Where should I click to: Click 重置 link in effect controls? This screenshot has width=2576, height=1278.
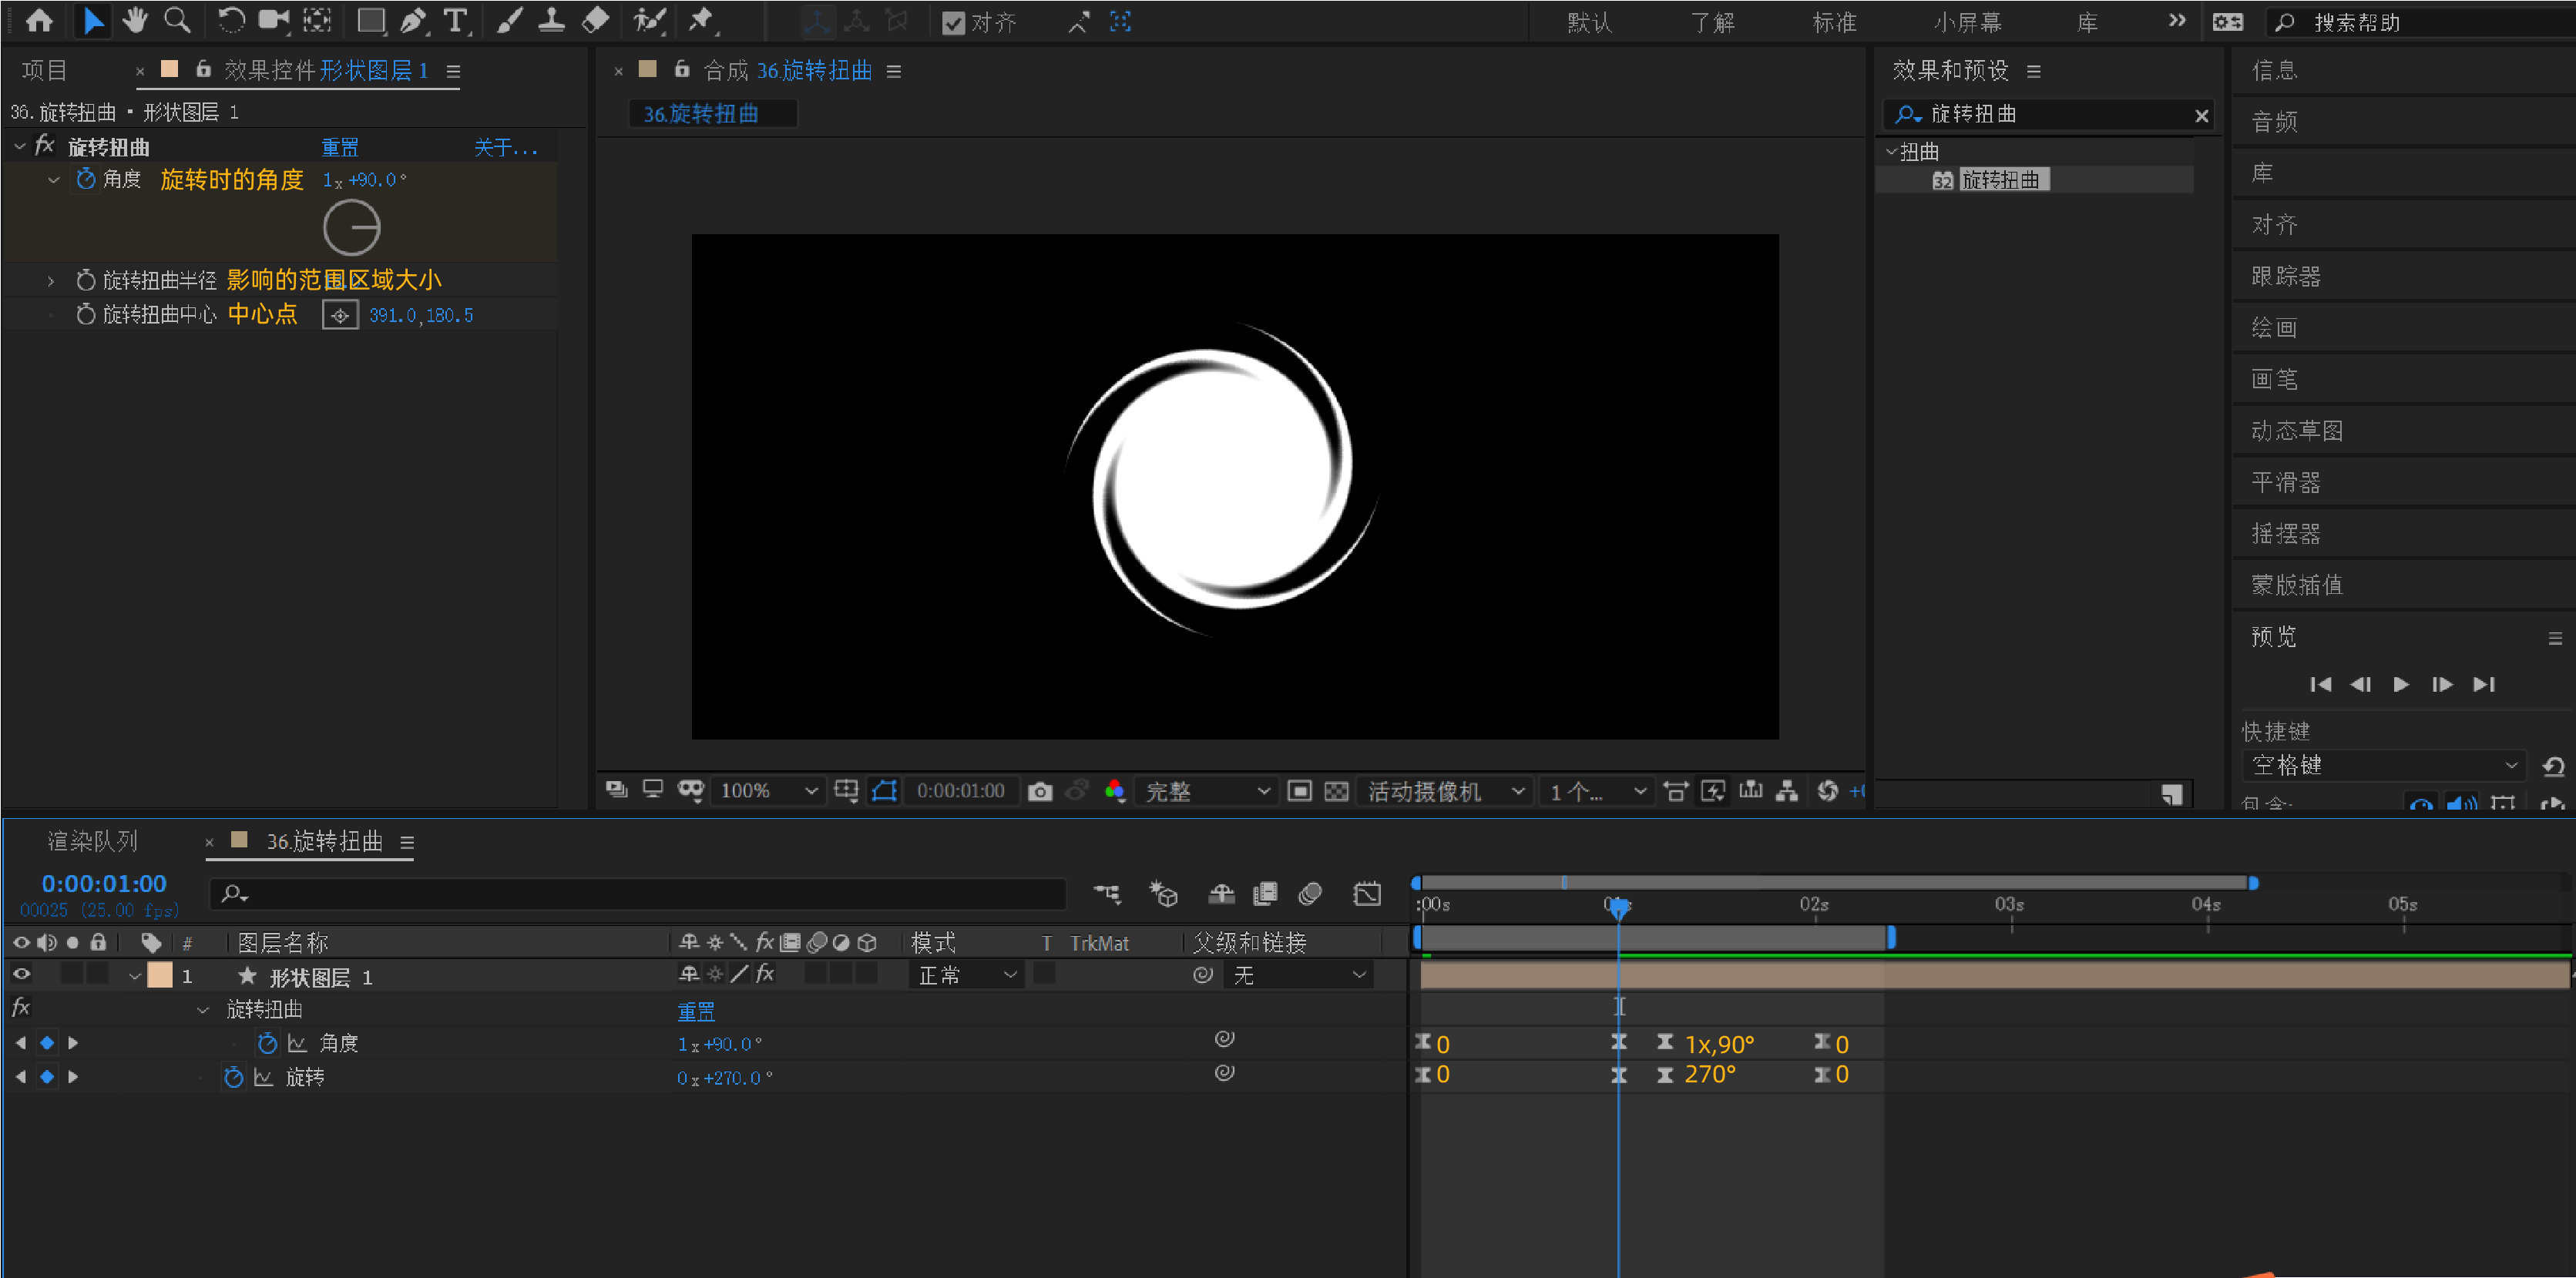pyautogui.click(x=340, y=148)
